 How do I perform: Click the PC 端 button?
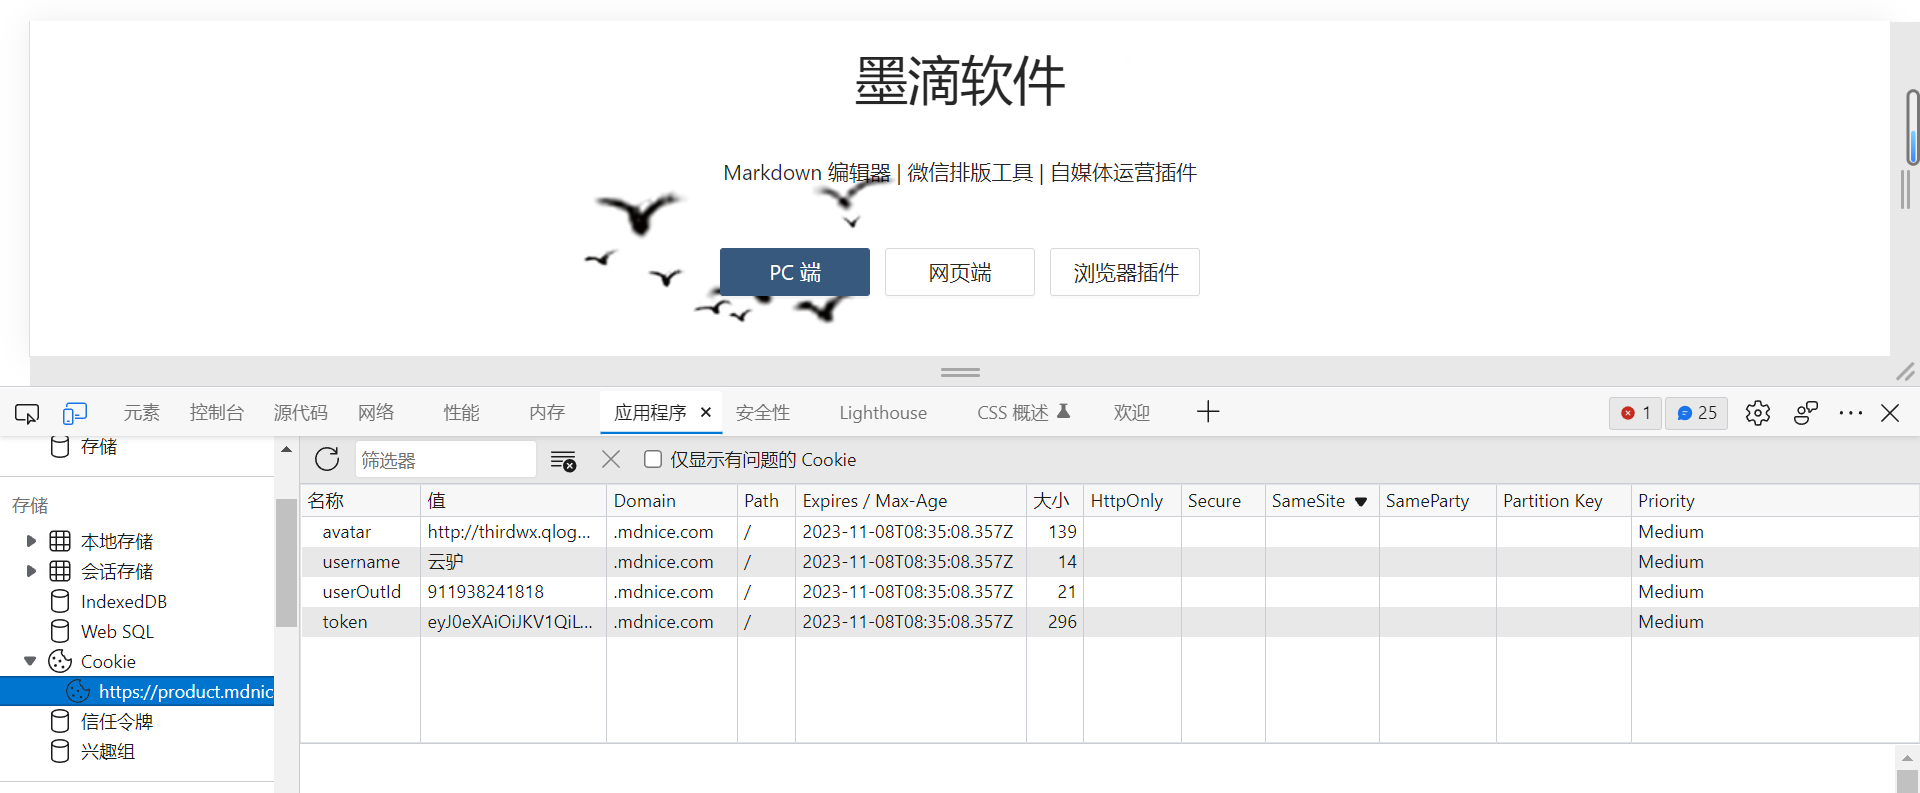[795, 272]
